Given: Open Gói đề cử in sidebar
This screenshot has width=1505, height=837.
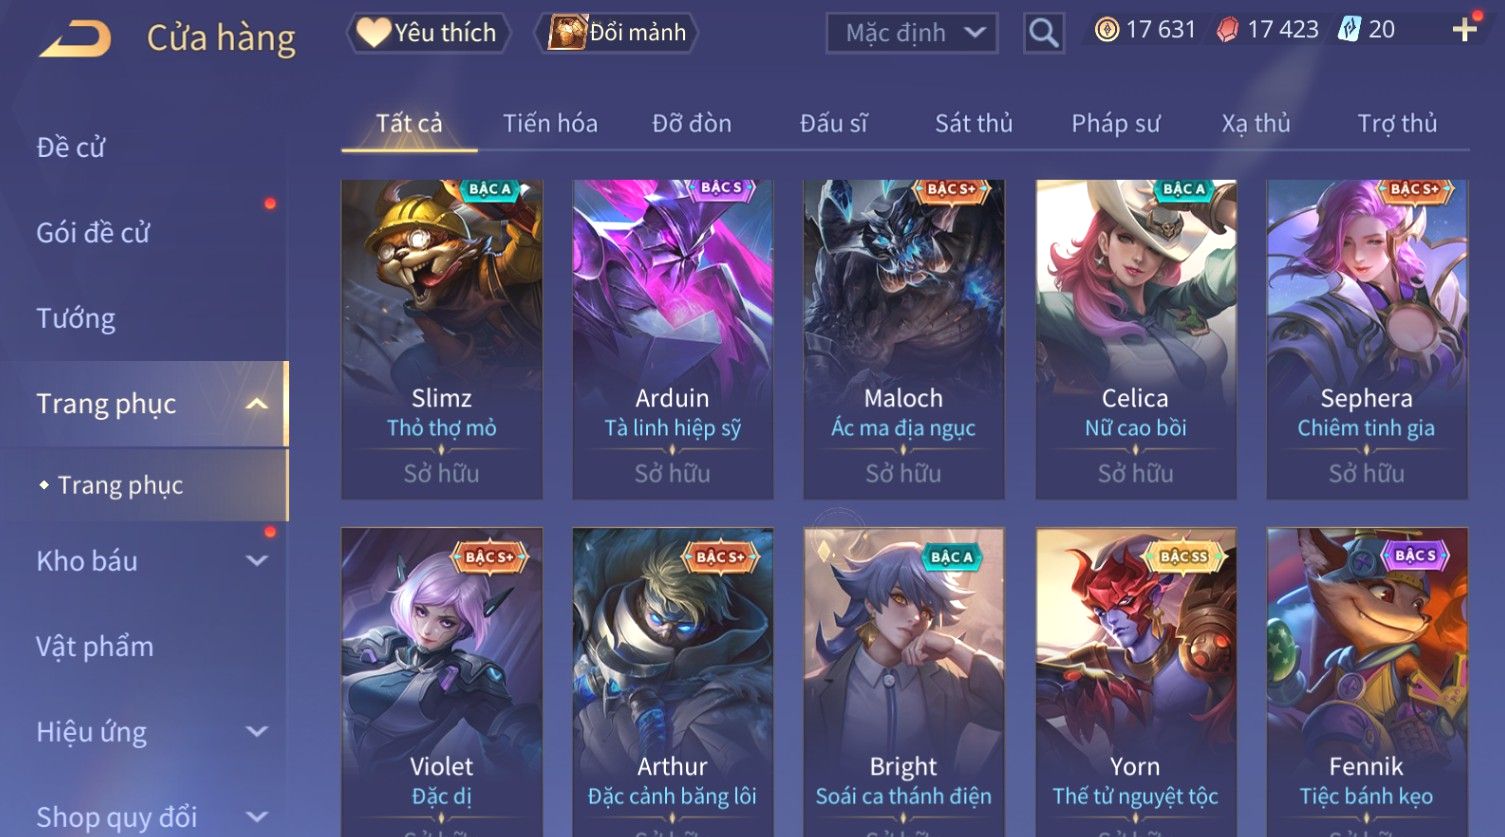Looking at the screenshot, I should [93, 233].
